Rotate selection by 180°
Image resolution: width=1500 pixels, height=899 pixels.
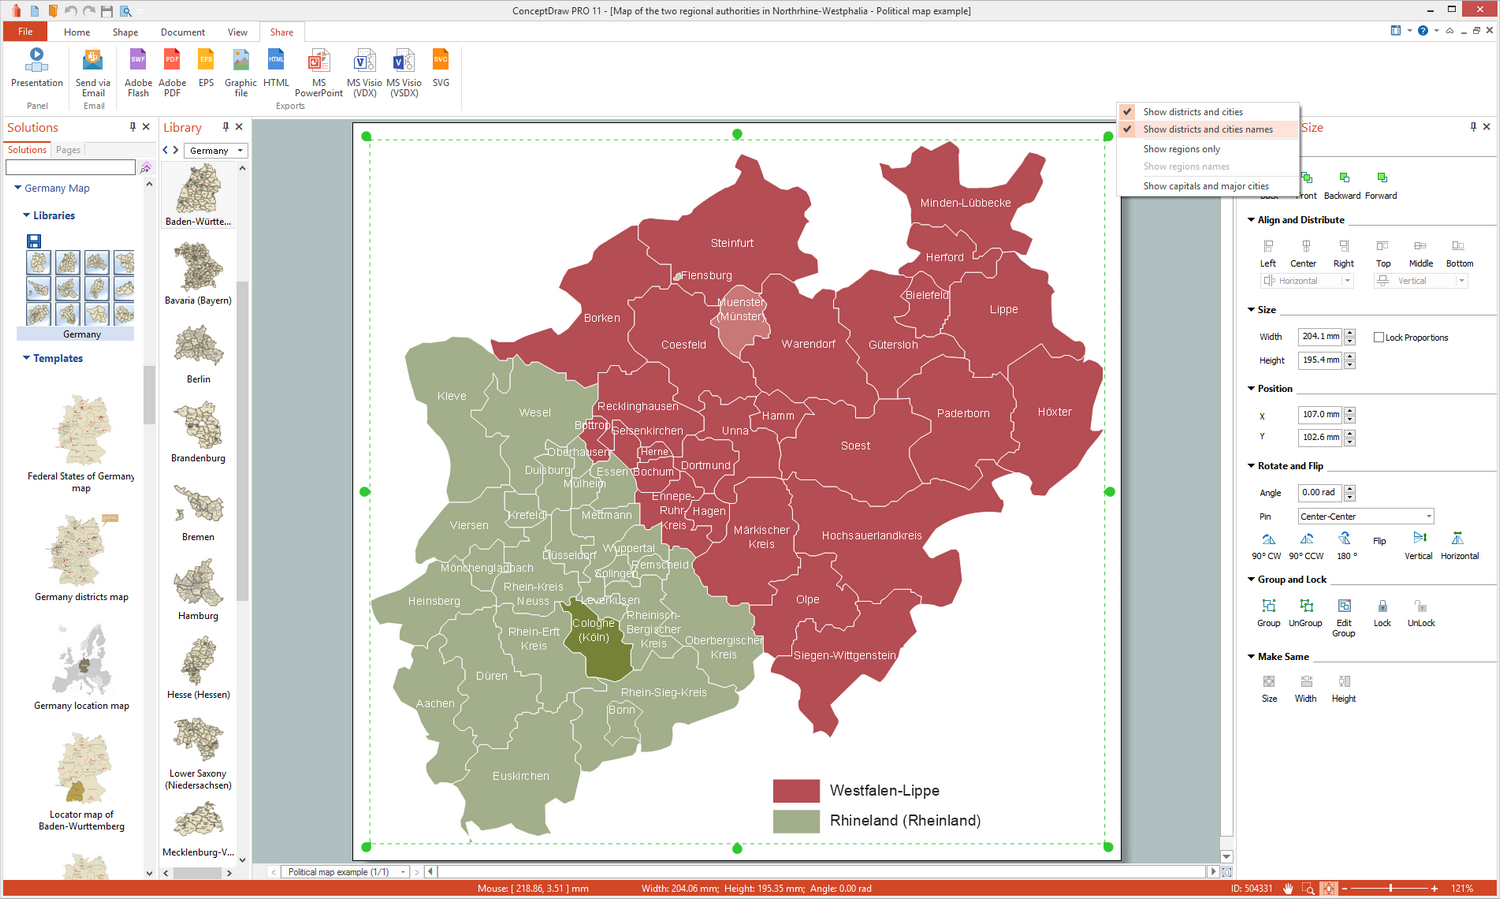click(x=1347, y=546)
